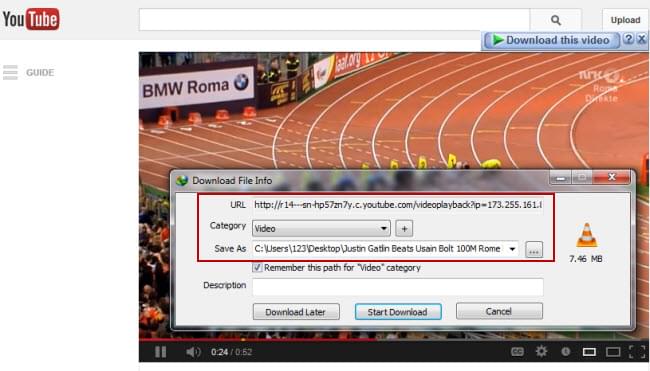The height and width of the screenshot is (371, 650).
Task: Enter fullscreen mode in the video player
Action: click(x=637, y=352)
